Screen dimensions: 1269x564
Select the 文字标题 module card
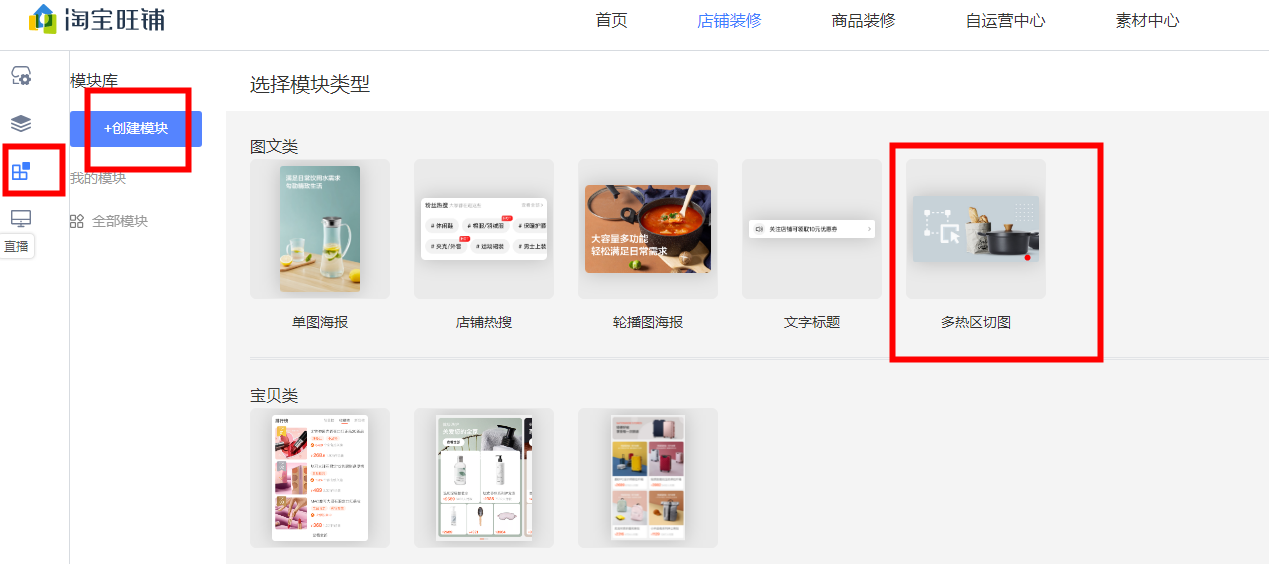click(812, 229)
